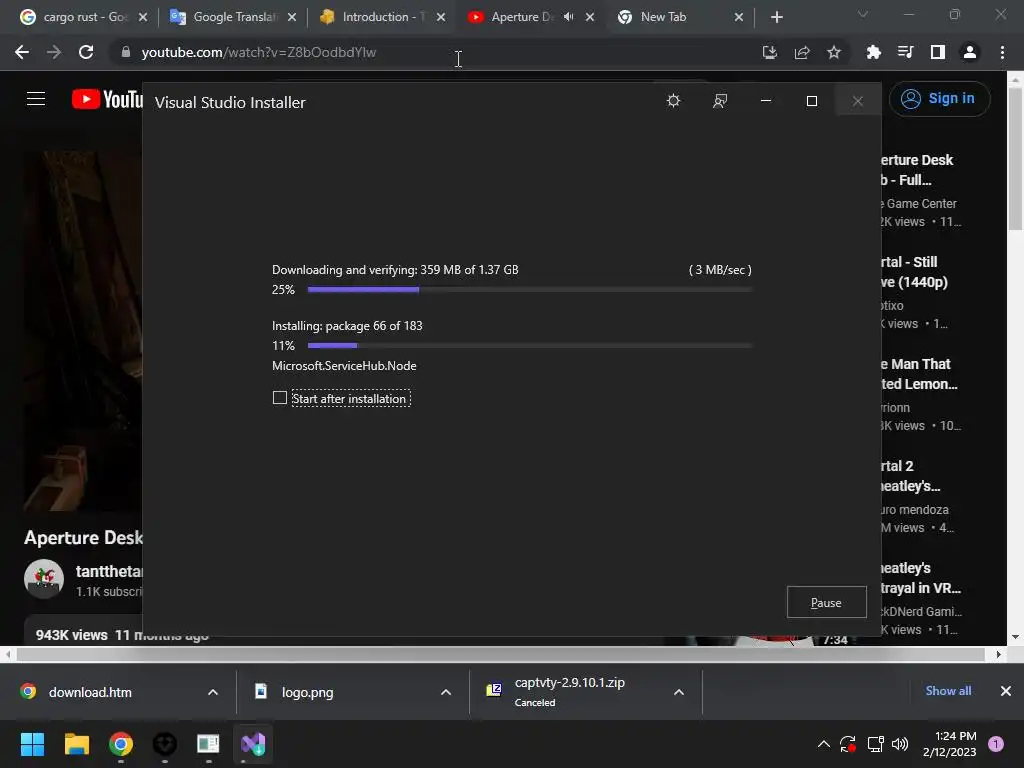Expand options for logo.png
This screenshot has width=1024, height=768.
click(446, 692)
